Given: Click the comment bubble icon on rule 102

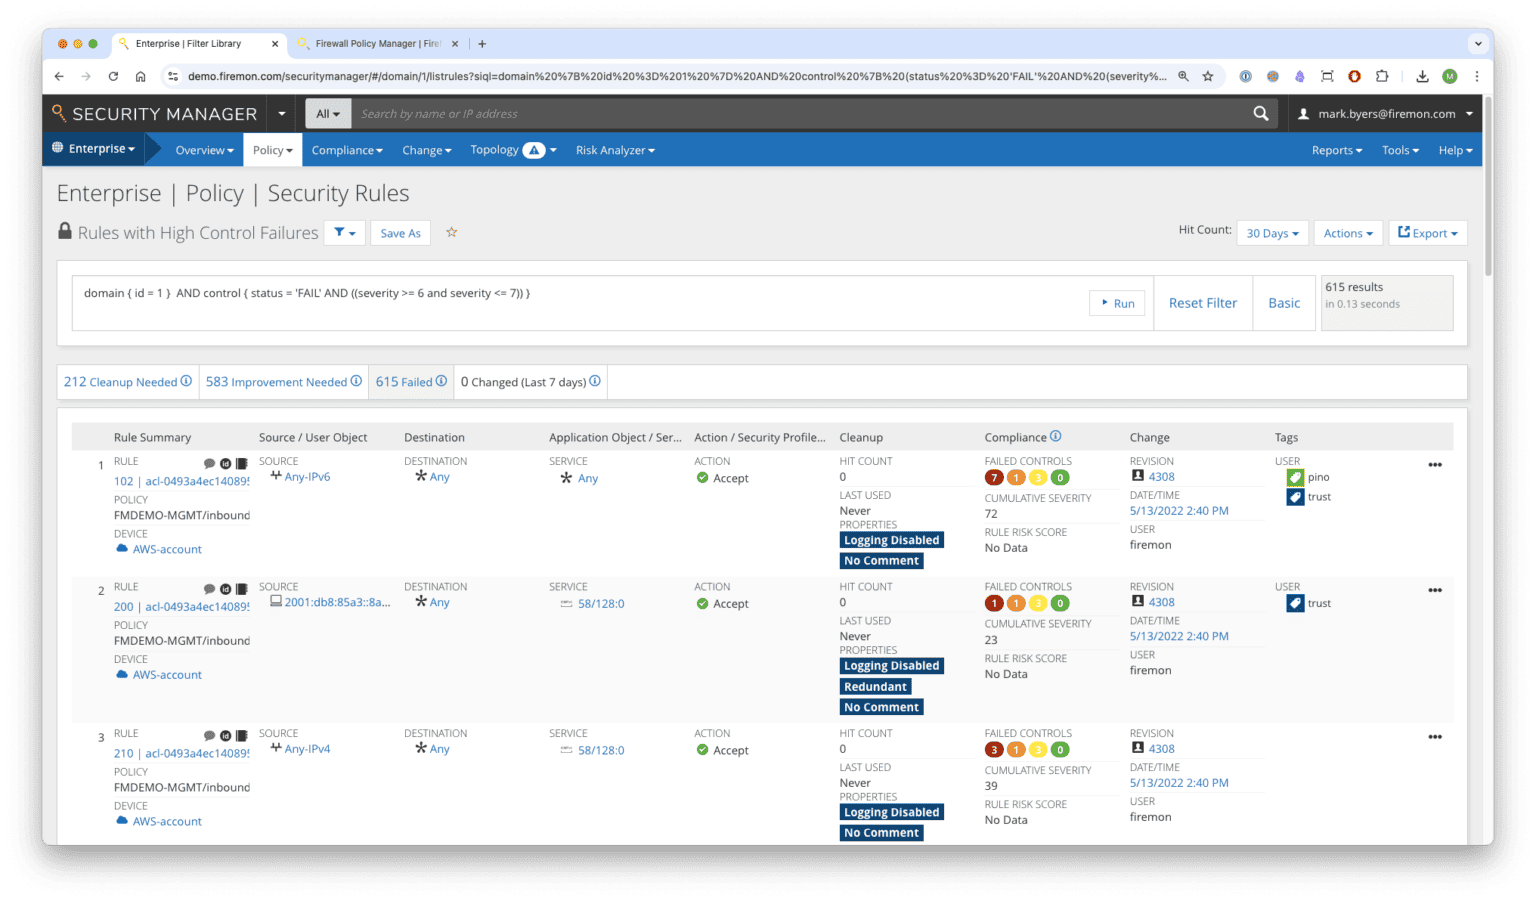Looking at the screenshot, I should 209,462.
